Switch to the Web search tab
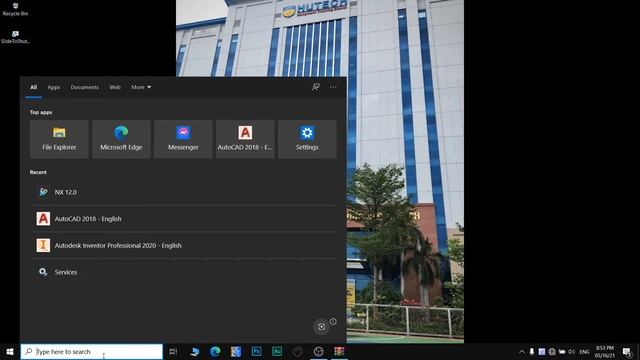 pyautogui.click(x=115, y=87)
